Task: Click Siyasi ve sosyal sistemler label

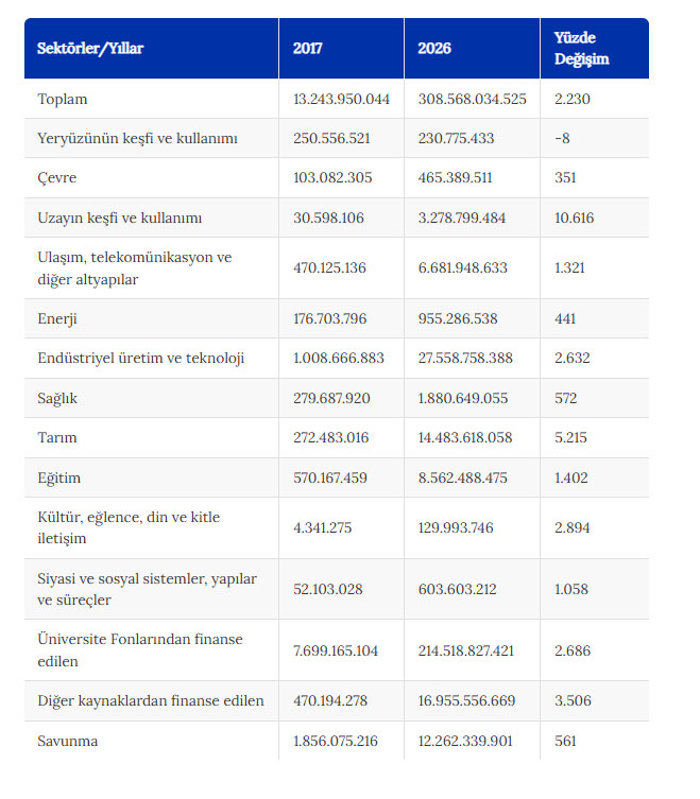Action: point(147,590)
